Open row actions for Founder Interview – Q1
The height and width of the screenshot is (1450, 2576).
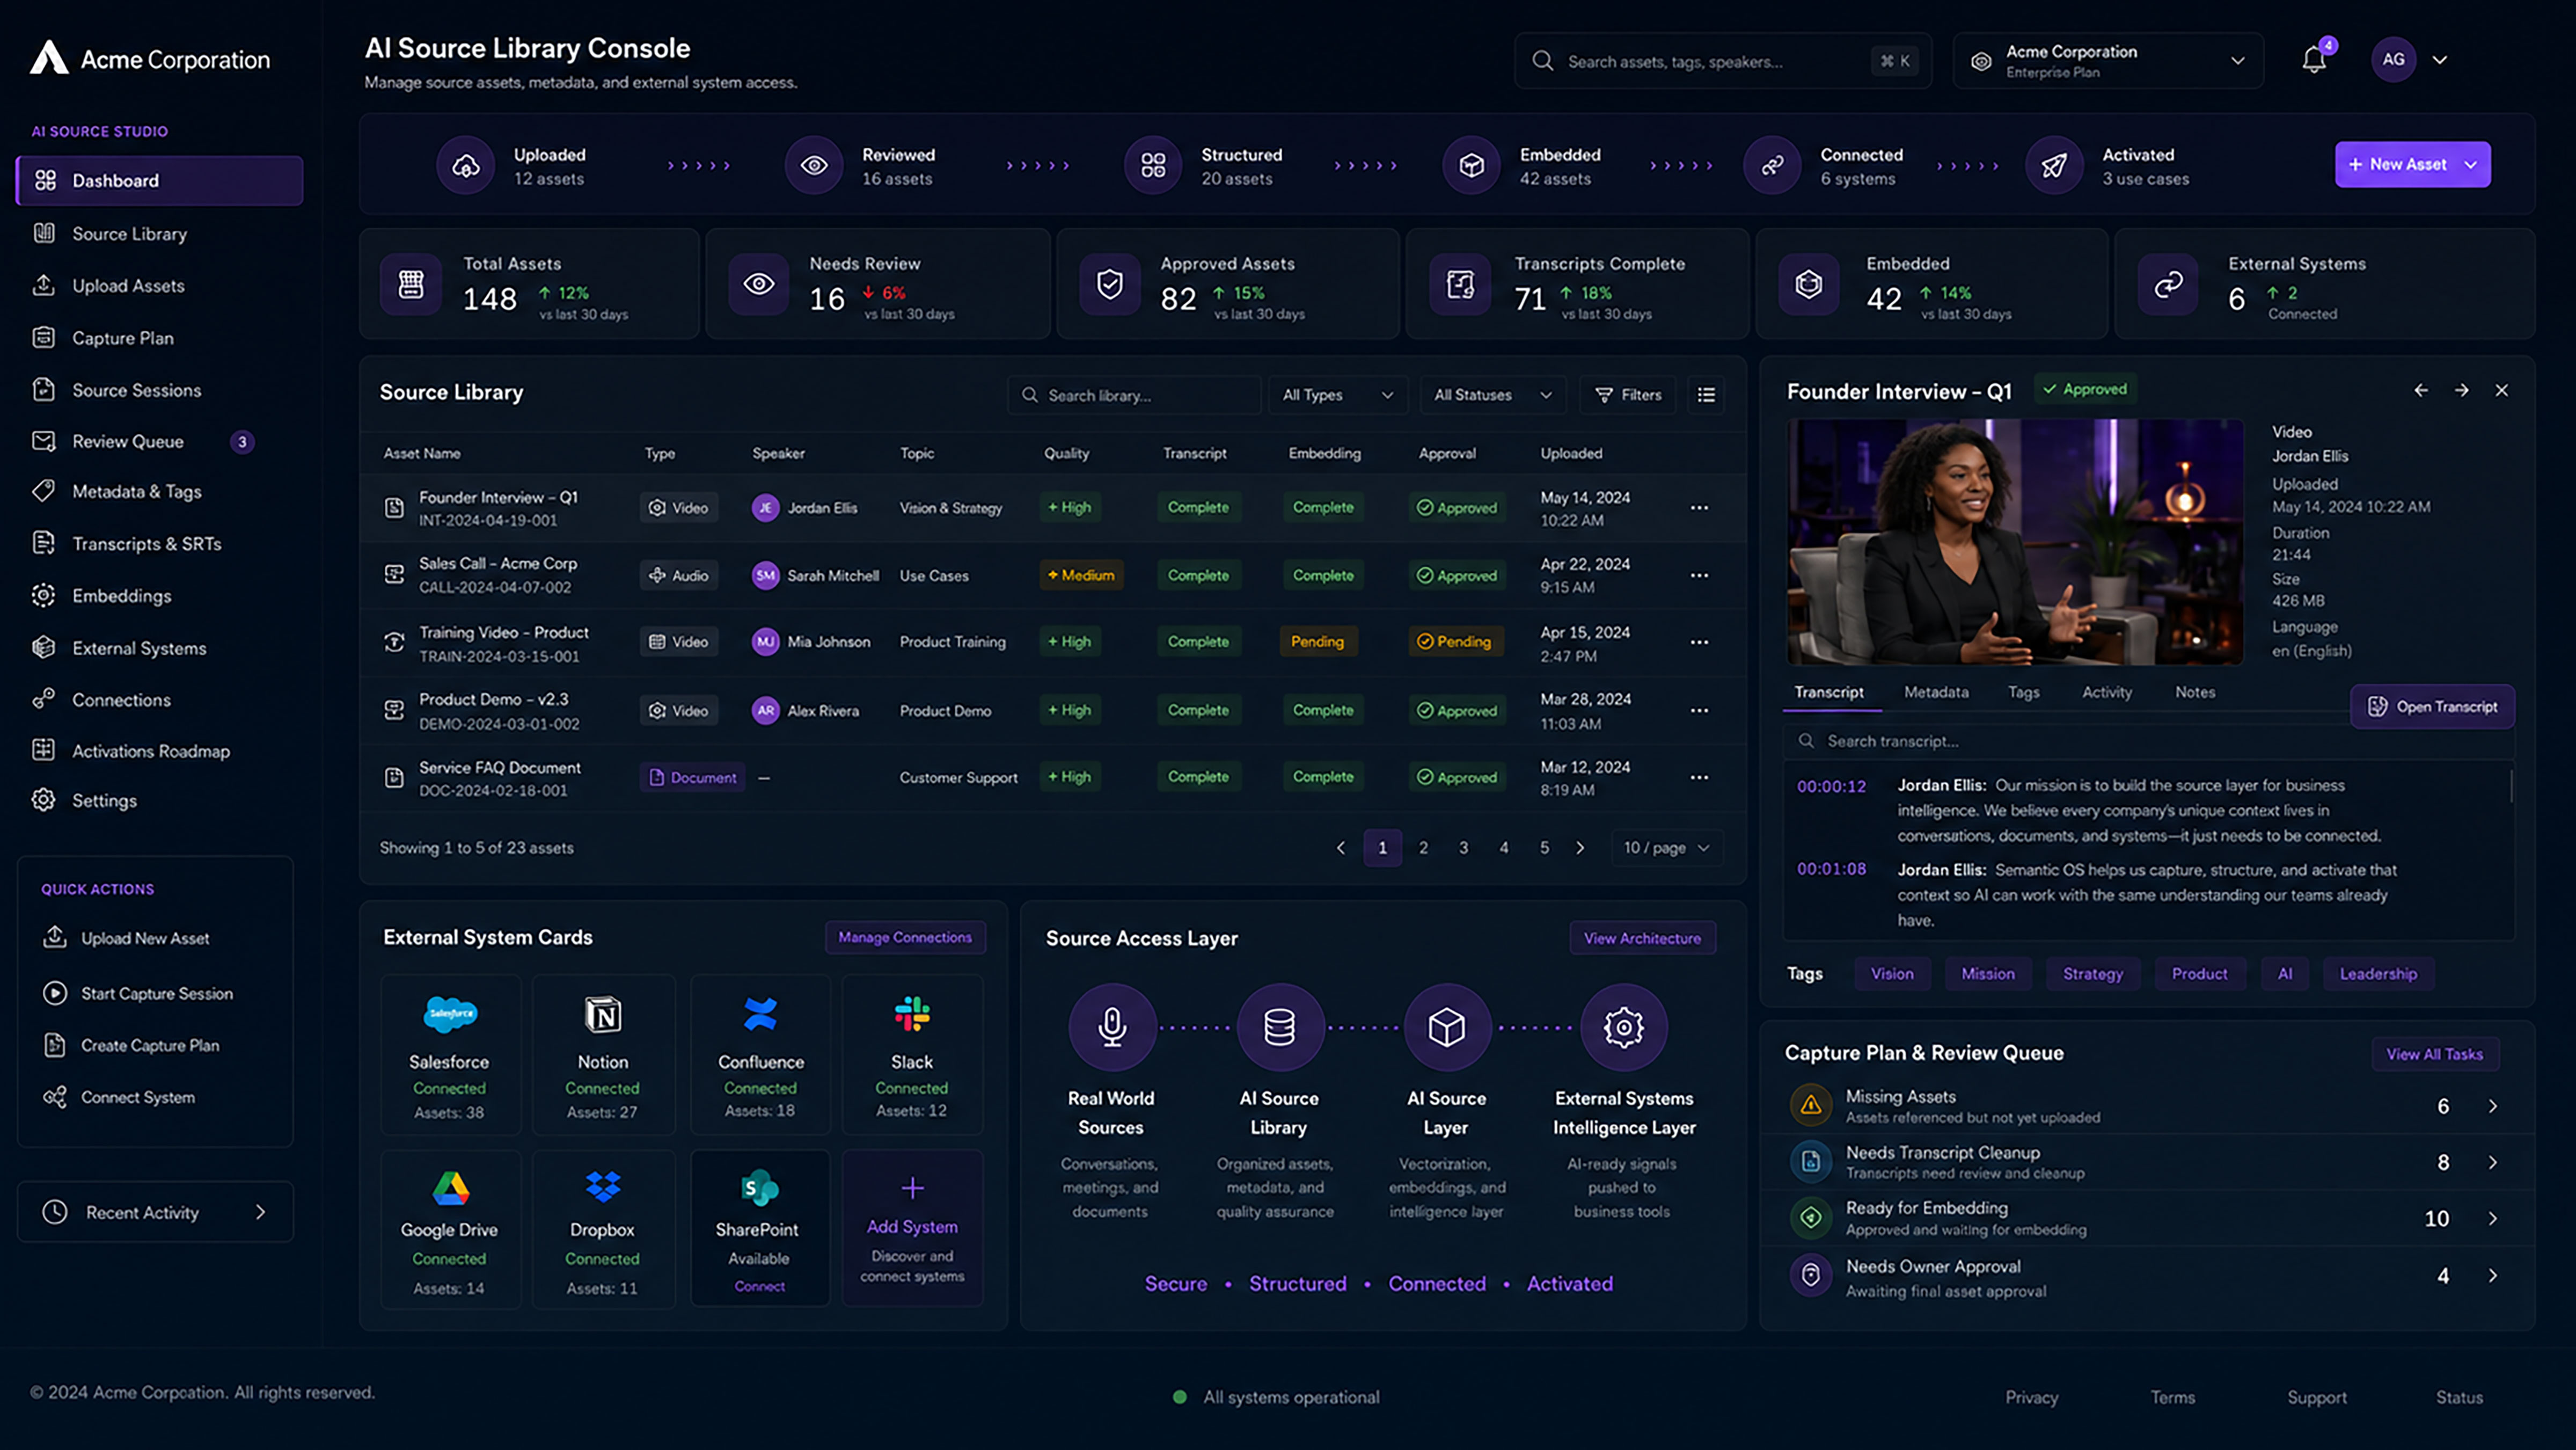click(1699, 508)
